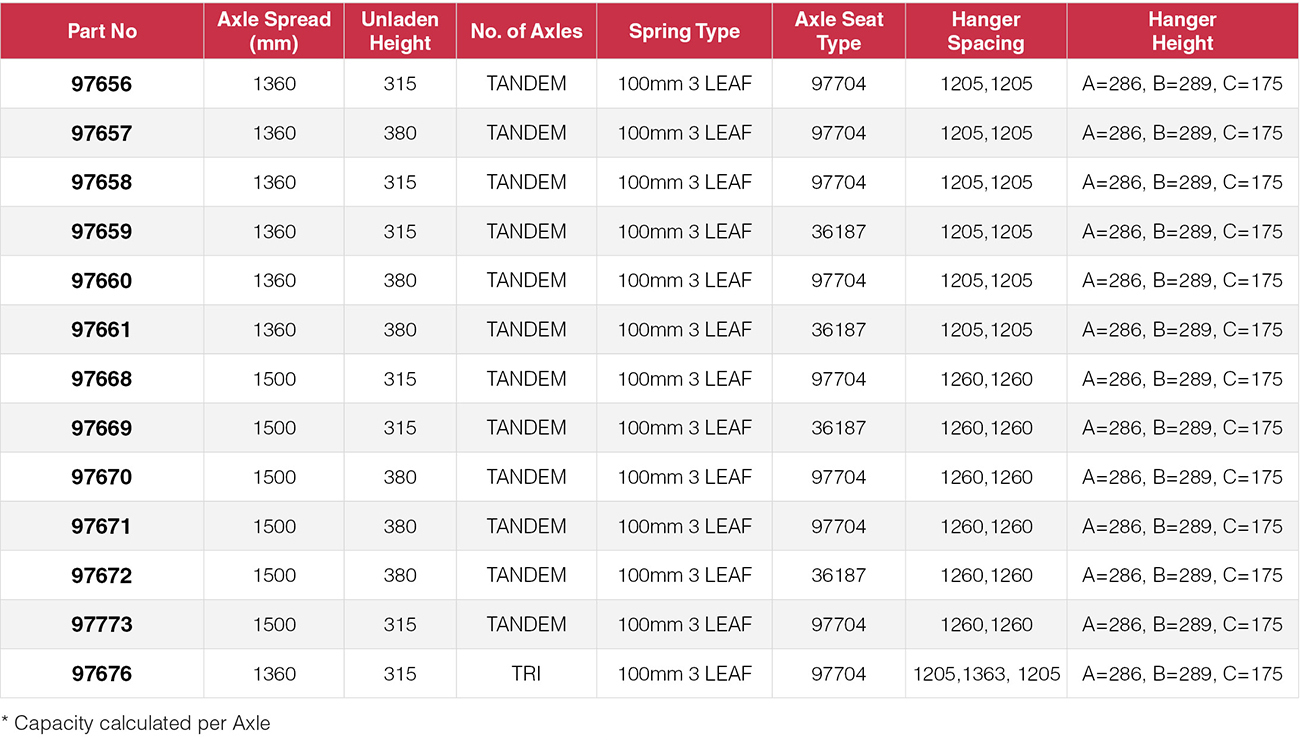Screen dimensions: 1300x740
Task: Click part number 97656
Action: pos(102,84)
